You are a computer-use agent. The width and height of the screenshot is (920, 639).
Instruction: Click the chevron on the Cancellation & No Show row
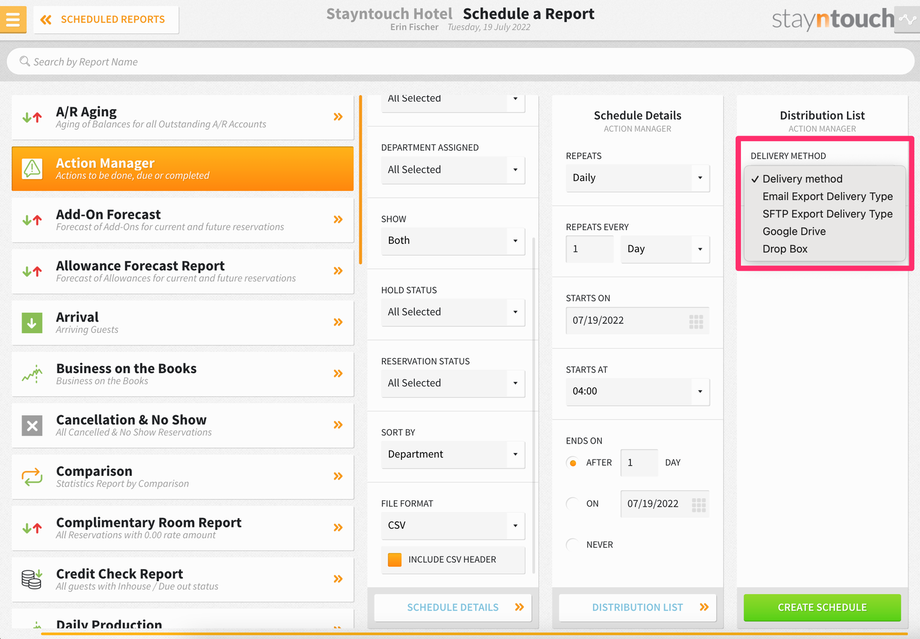pos(338,425)
